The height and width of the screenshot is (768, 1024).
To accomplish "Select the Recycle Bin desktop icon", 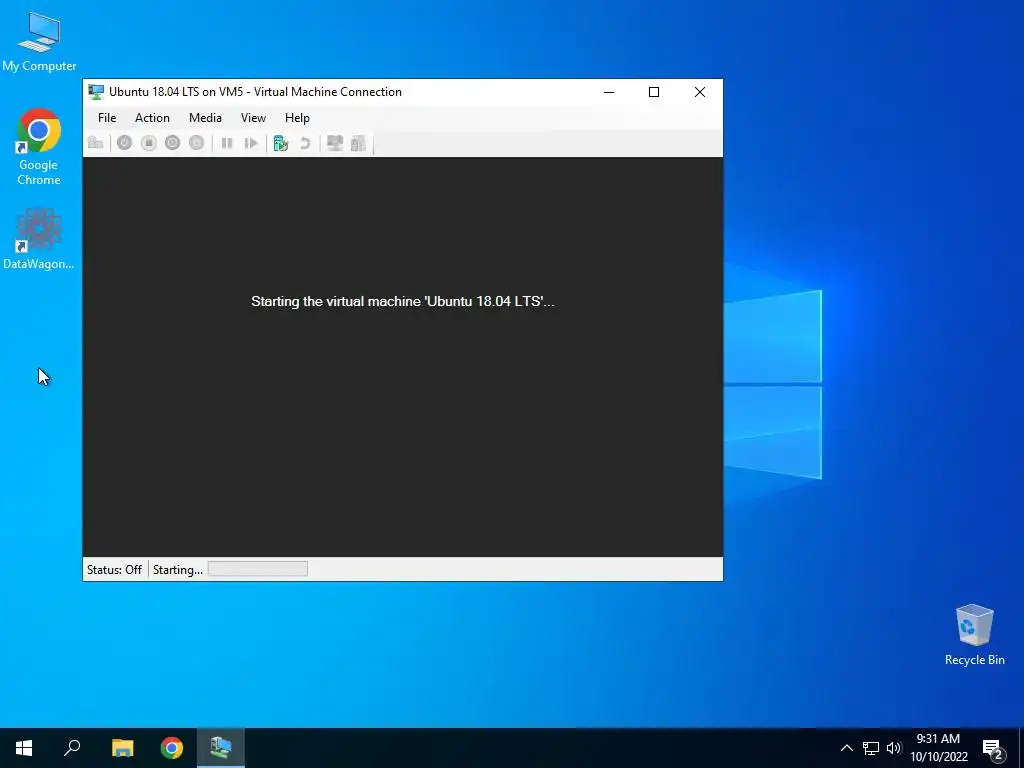I will pos(974,635).
